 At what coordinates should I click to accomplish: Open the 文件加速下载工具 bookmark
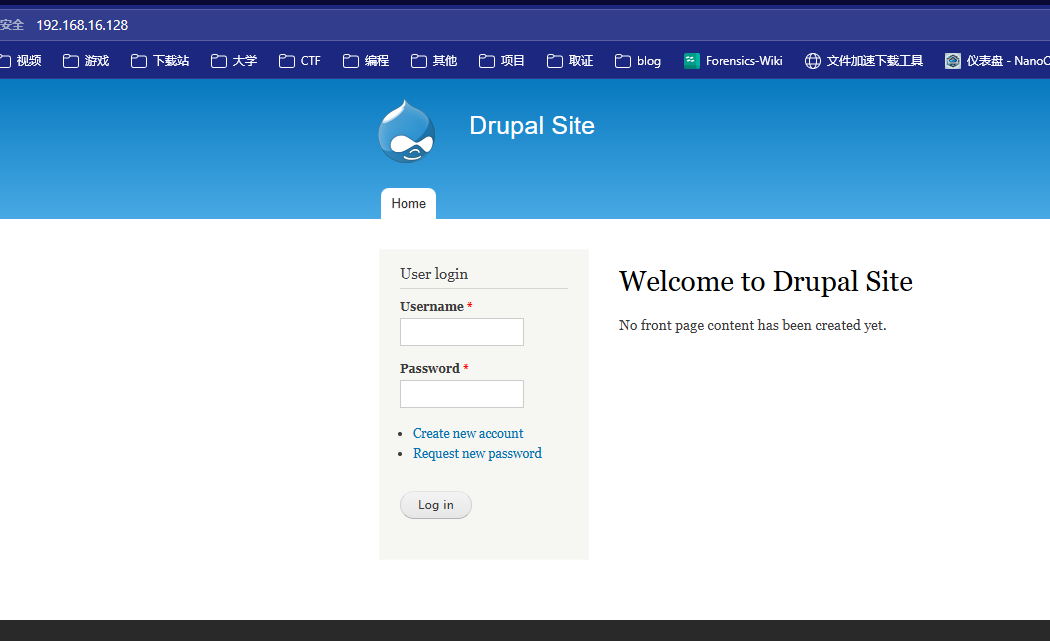(x=864, y=61)
